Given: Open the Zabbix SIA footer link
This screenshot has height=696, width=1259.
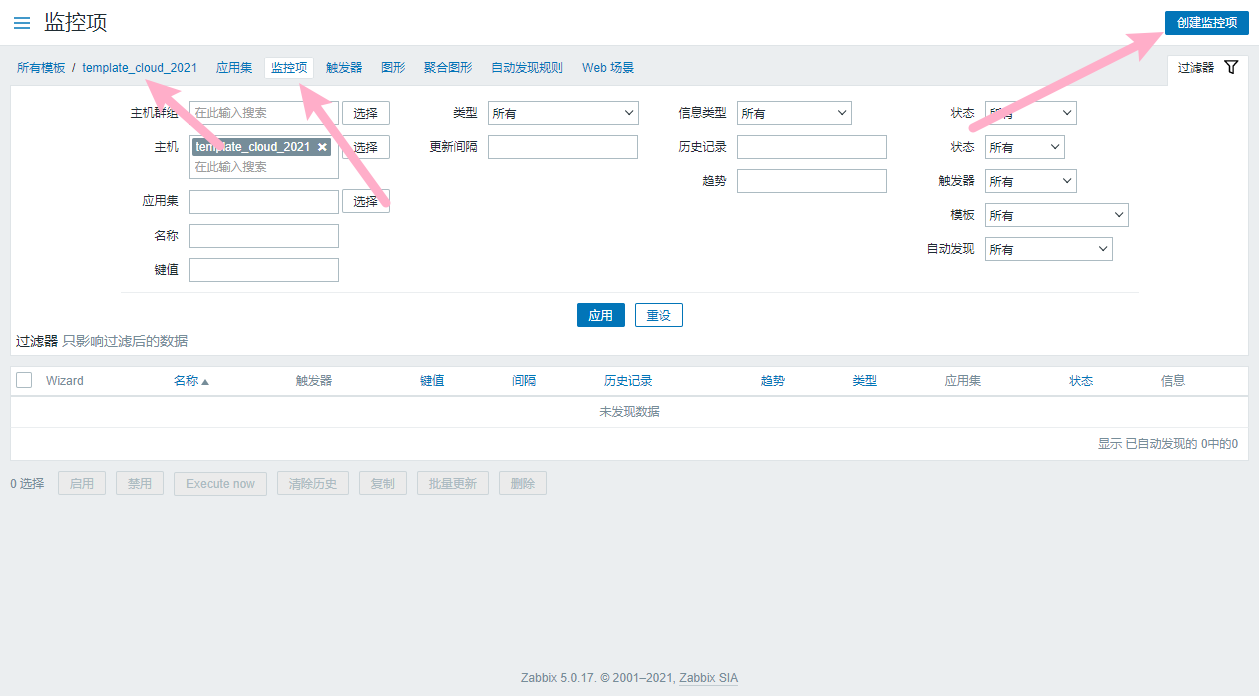Looking at the screenshot, I should [708, 678].
